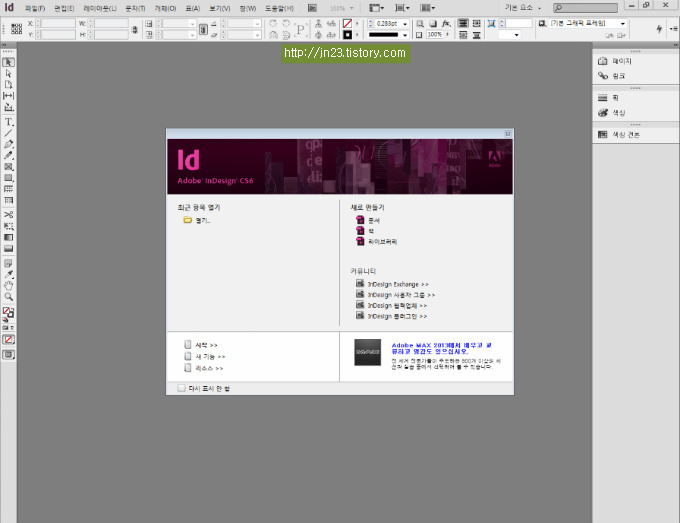
Task: Click the Apply None swatch in toolbox
Action: (8, 340)
